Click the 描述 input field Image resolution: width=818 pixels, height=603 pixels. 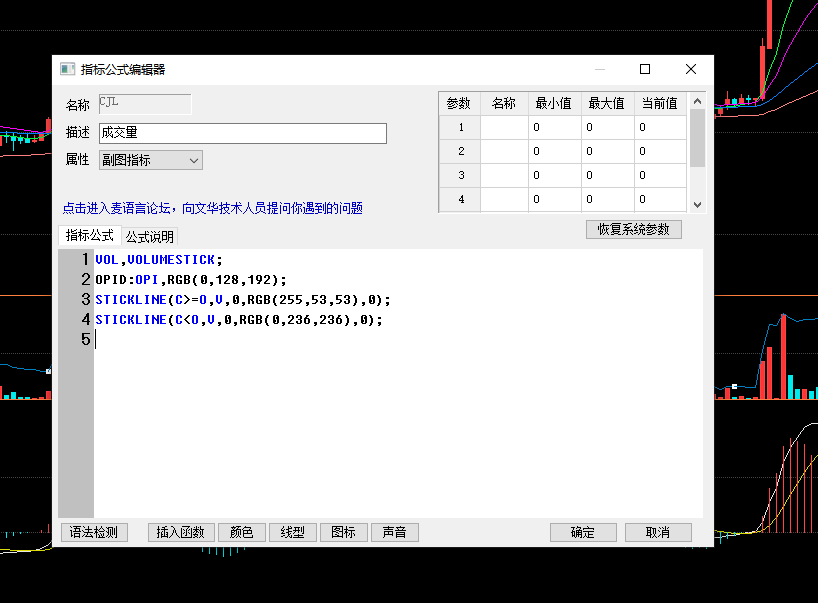242,133
